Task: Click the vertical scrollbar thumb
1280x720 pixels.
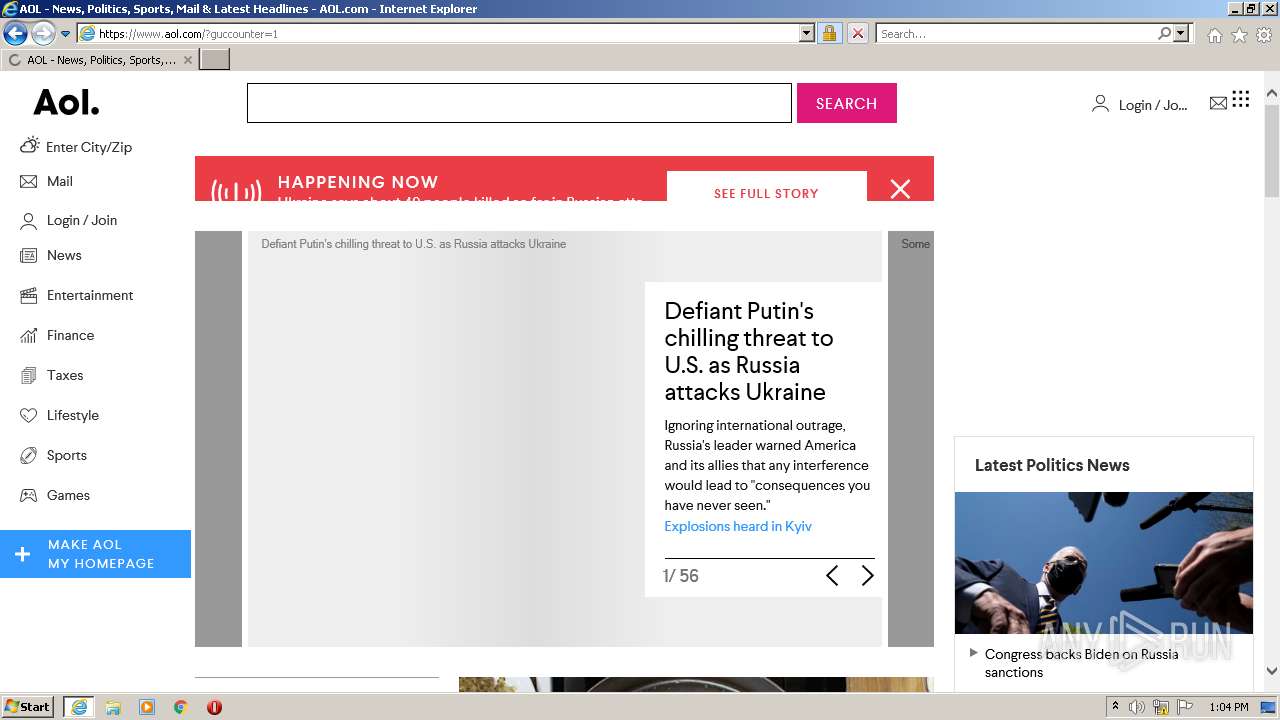Action: pyautogui.click(x=1272, y=150)
